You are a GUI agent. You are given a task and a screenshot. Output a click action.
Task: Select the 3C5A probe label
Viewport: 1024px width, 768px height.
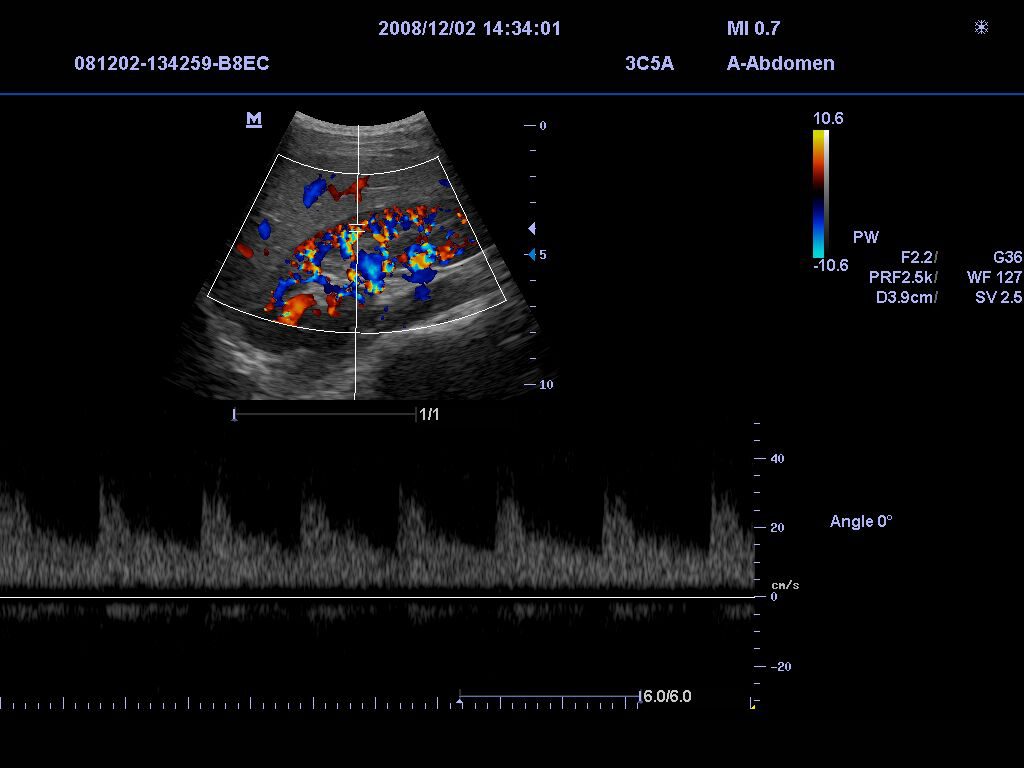pyautogui.click(x=649, y=64)
